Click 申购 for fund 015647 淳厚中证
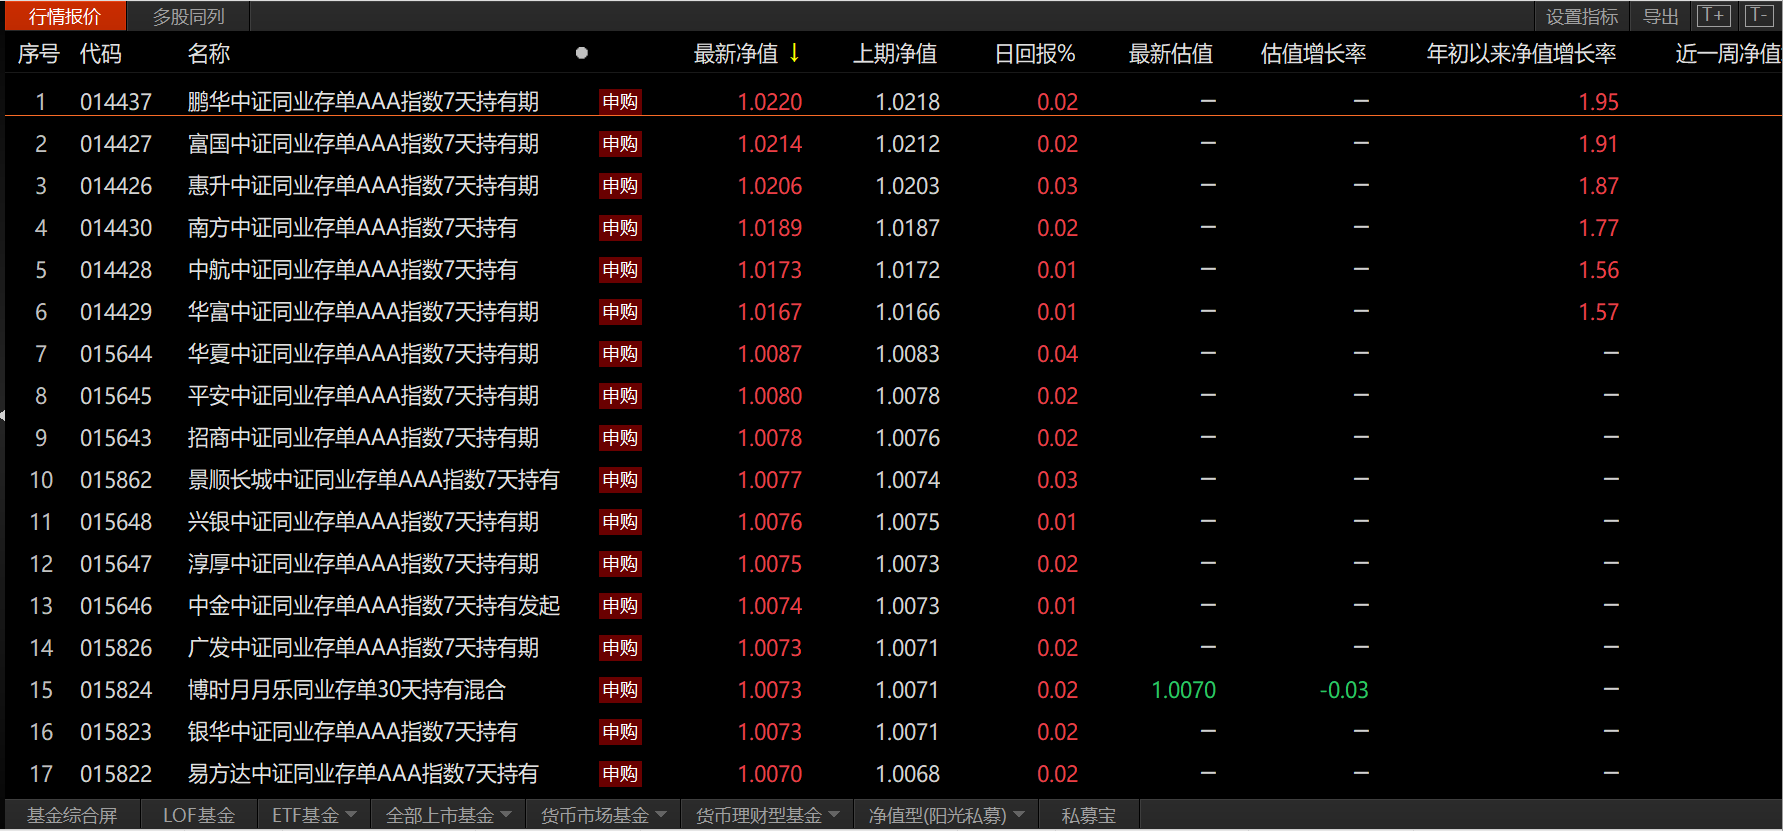 point(620,564)
